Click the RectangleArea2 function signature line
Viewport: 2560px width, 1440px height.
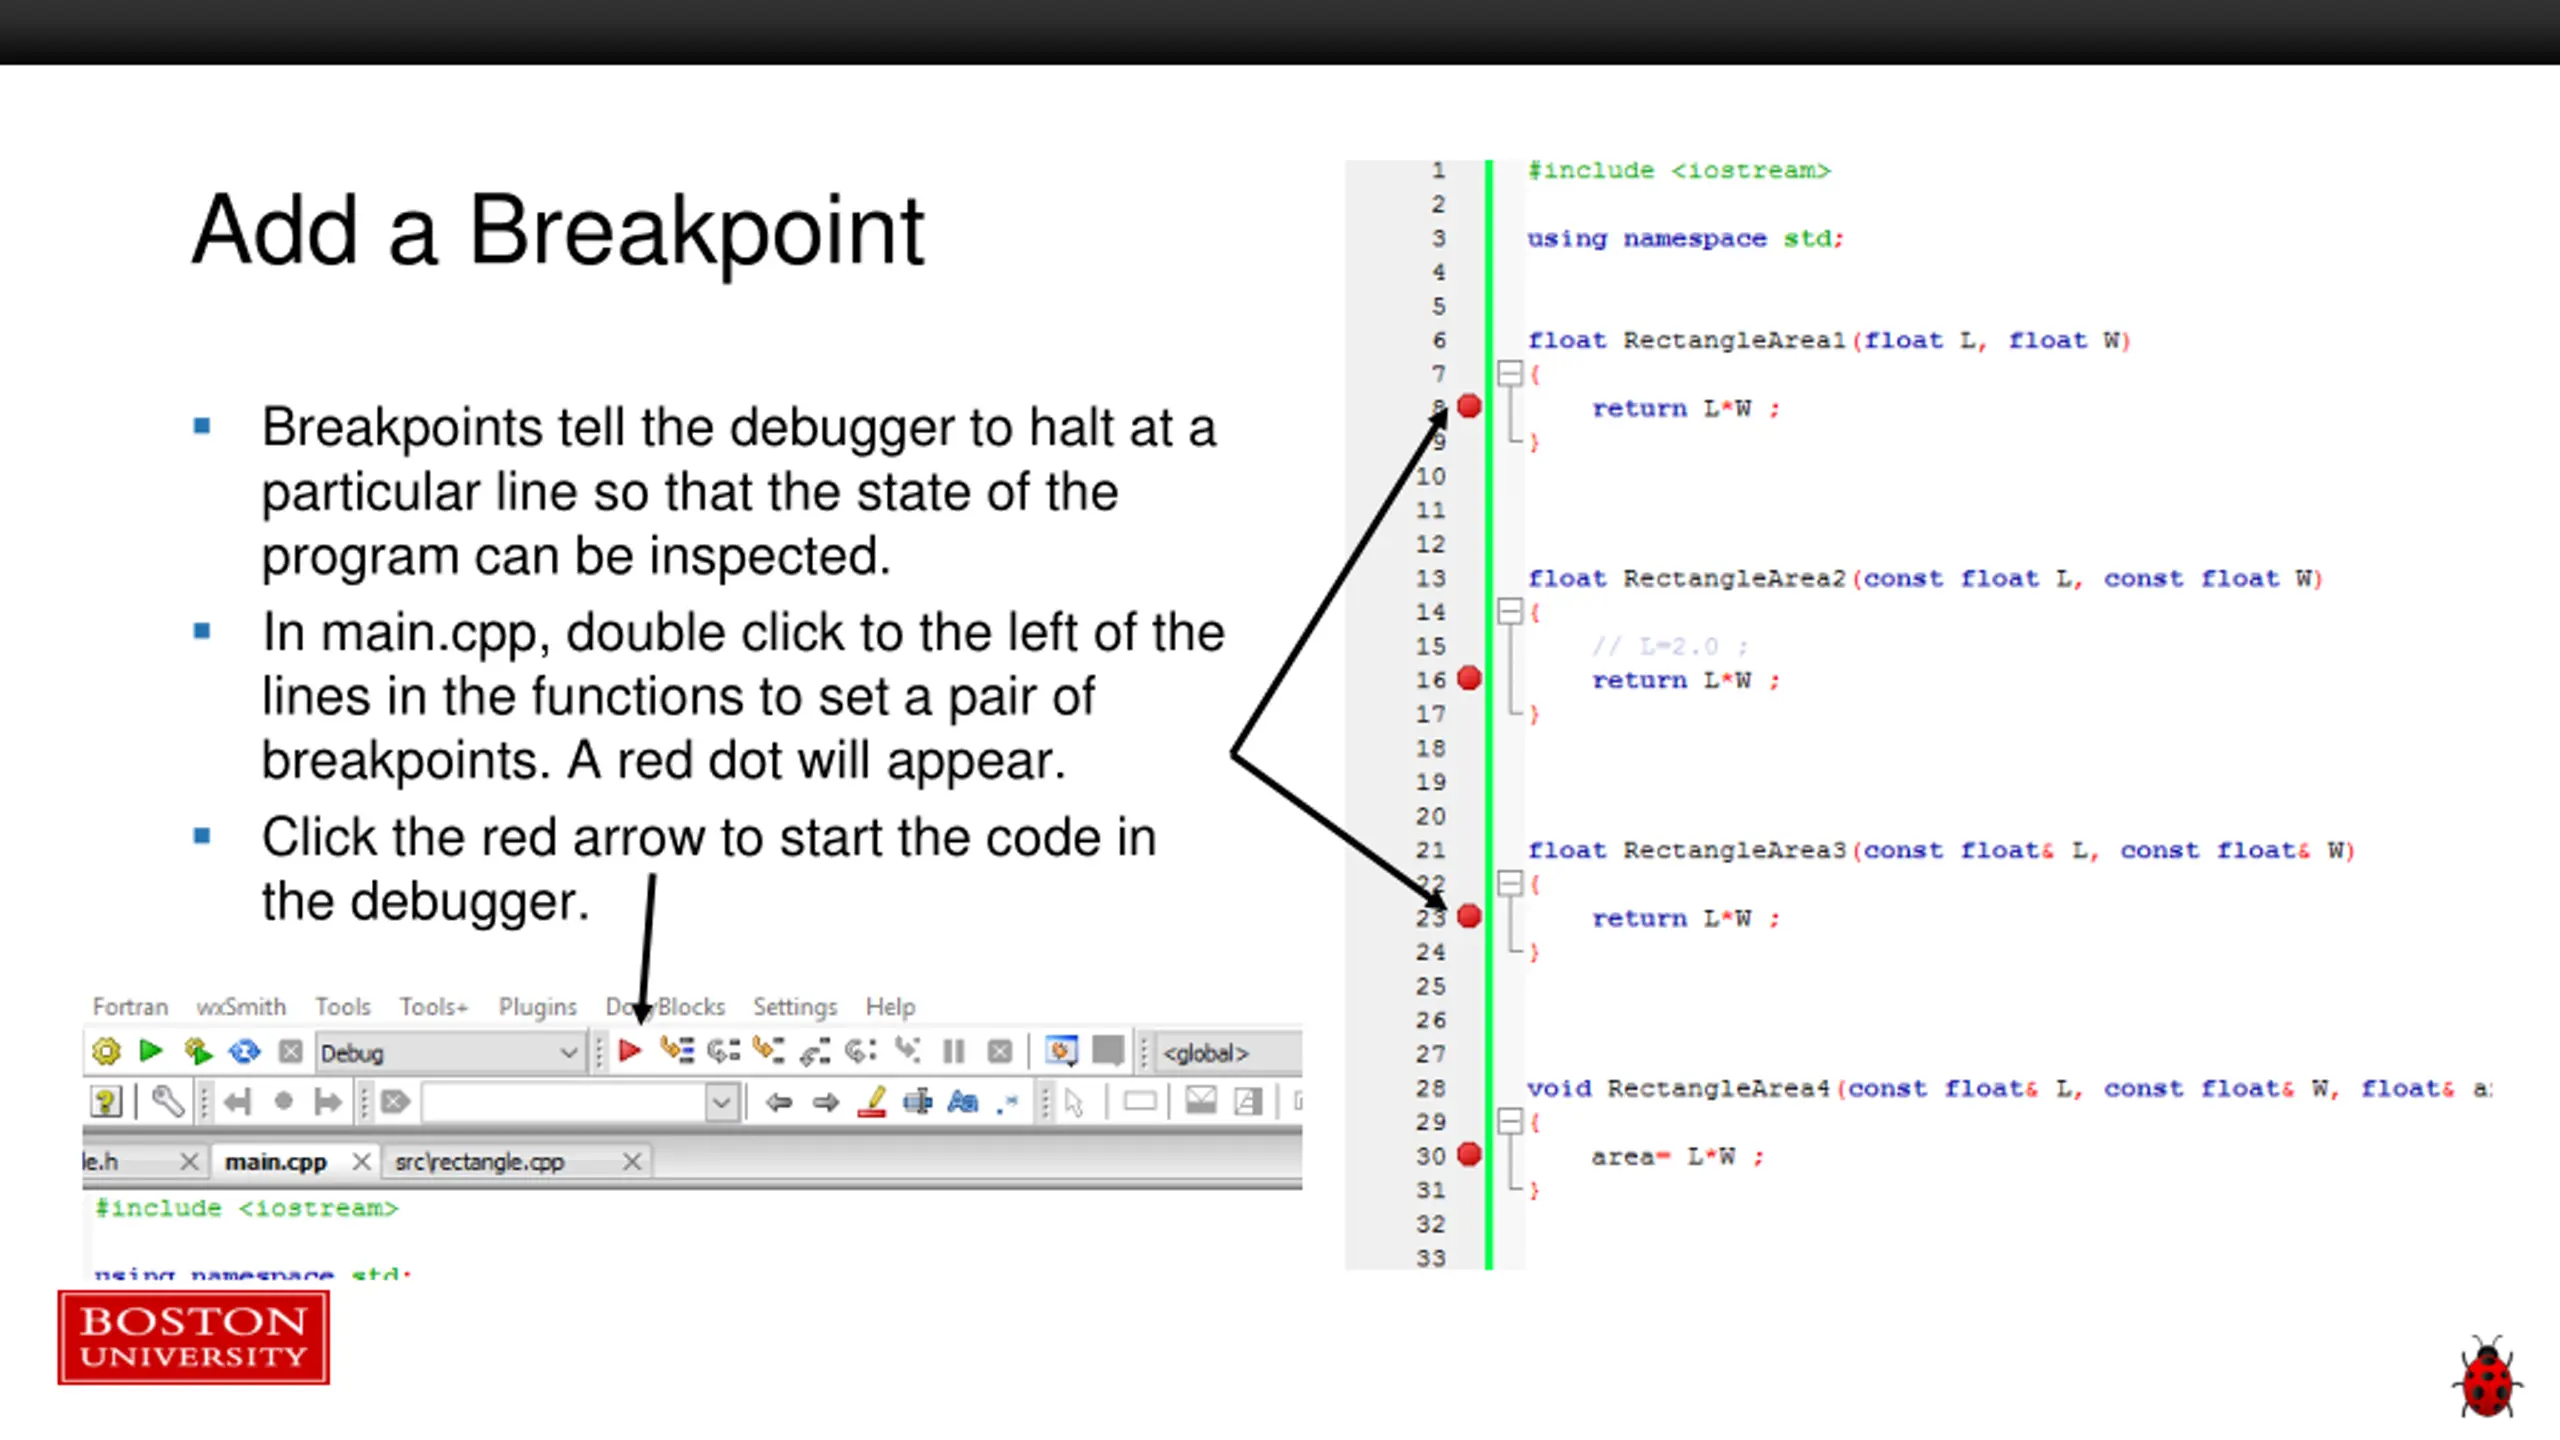1925,578
